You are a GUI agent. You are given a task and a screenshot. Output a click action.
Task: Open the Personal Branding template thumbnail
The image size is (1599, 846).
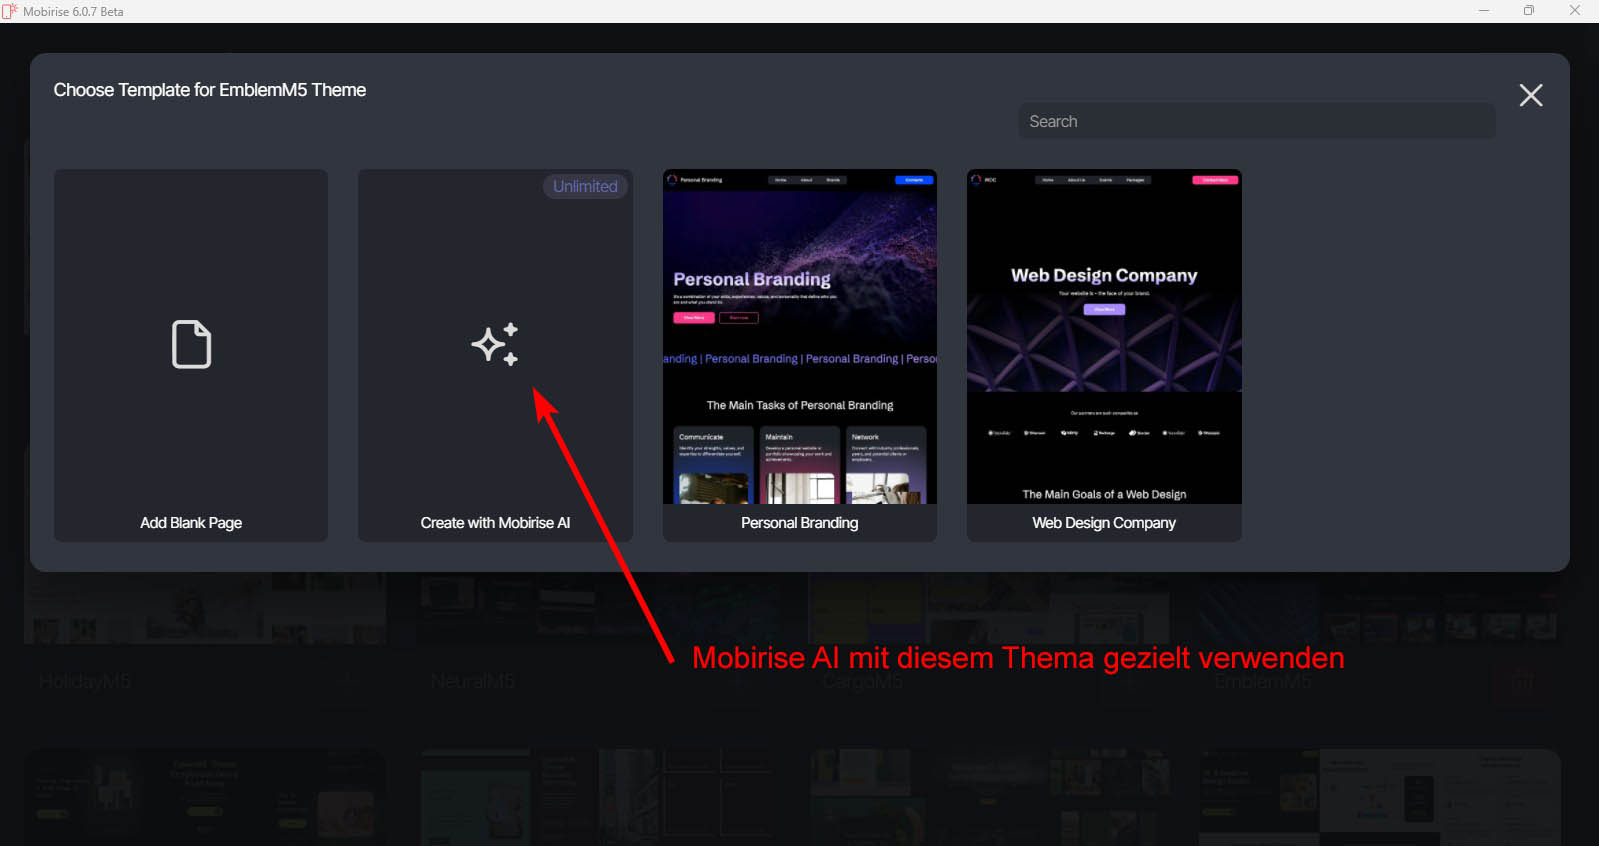click(x=800, y=336)
